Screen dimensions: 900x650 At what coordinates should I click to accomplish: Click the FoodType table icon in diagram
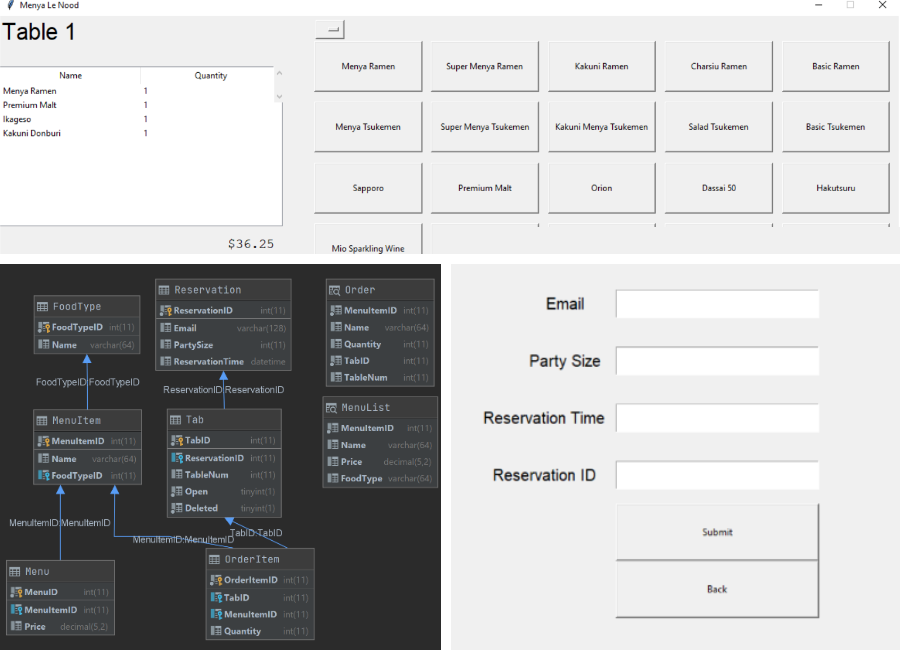42,307
